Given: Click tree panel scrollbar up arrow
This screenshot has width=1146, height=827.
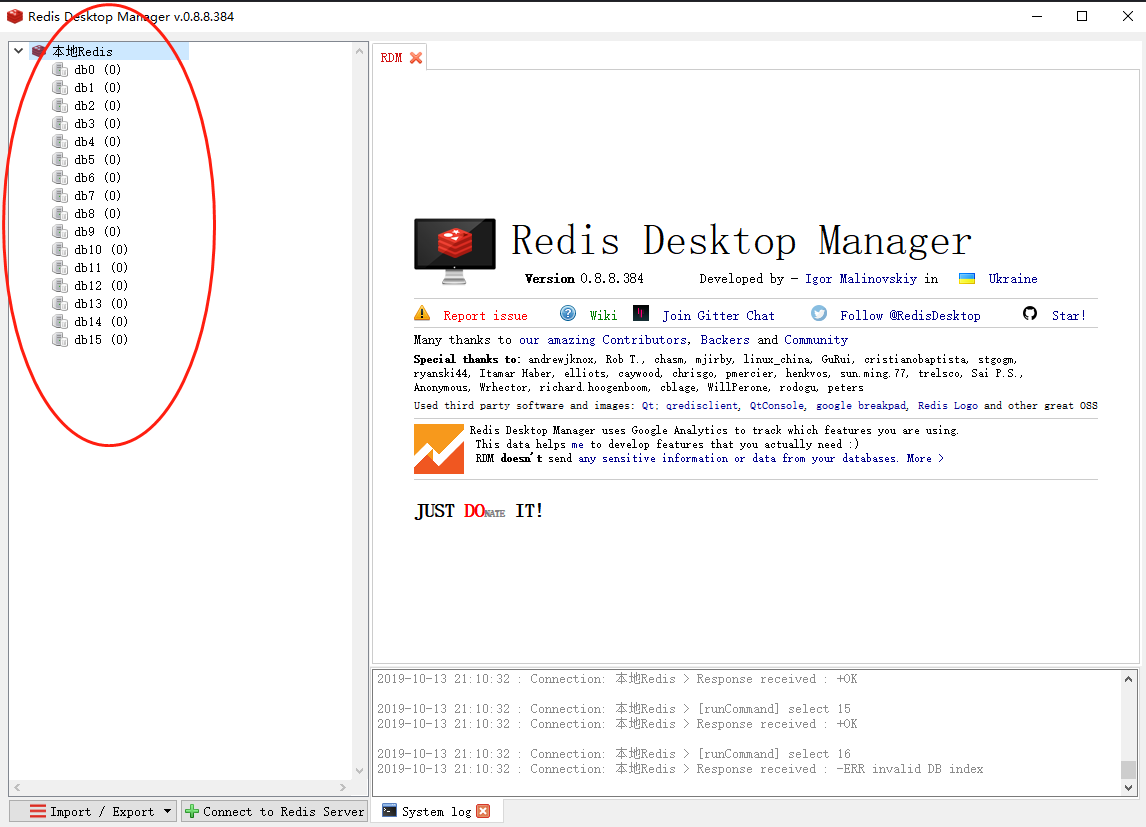Looking at the screenshot, I should (359, 51).
